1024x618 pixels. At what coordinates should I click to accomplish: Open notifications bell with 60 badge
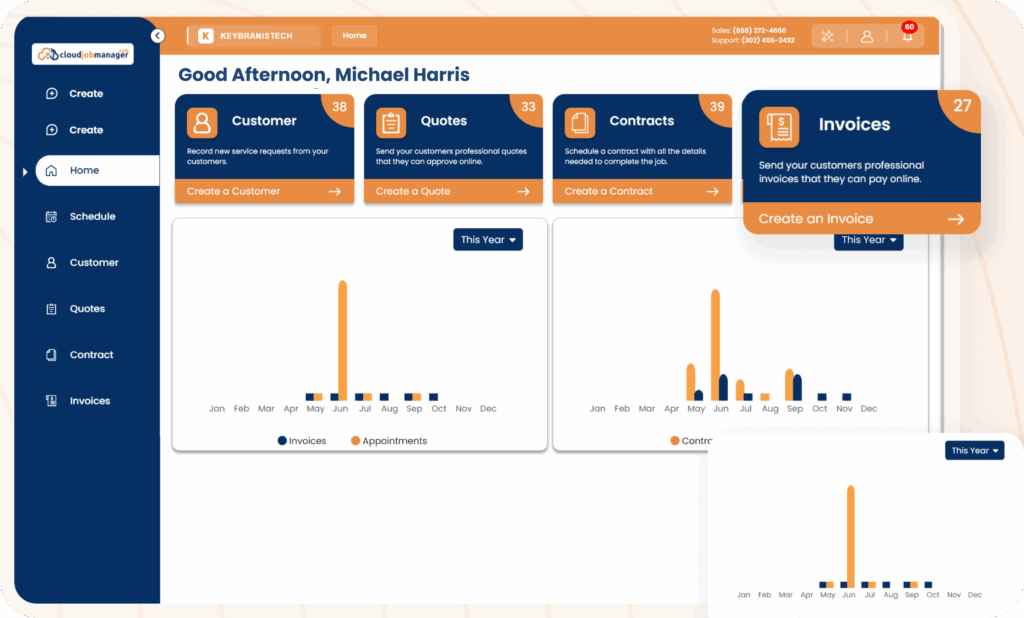tap(907, 36)
